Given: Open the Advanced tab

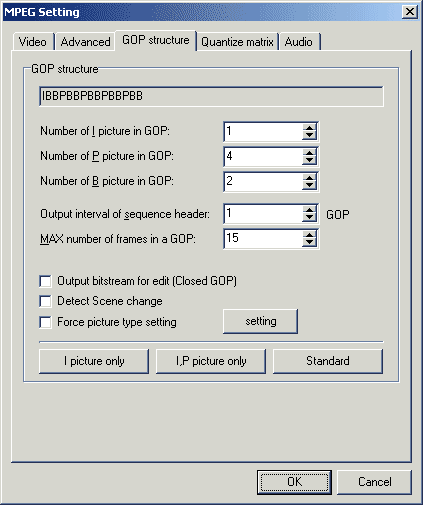Looking at the screenshot, I should 85,42.
